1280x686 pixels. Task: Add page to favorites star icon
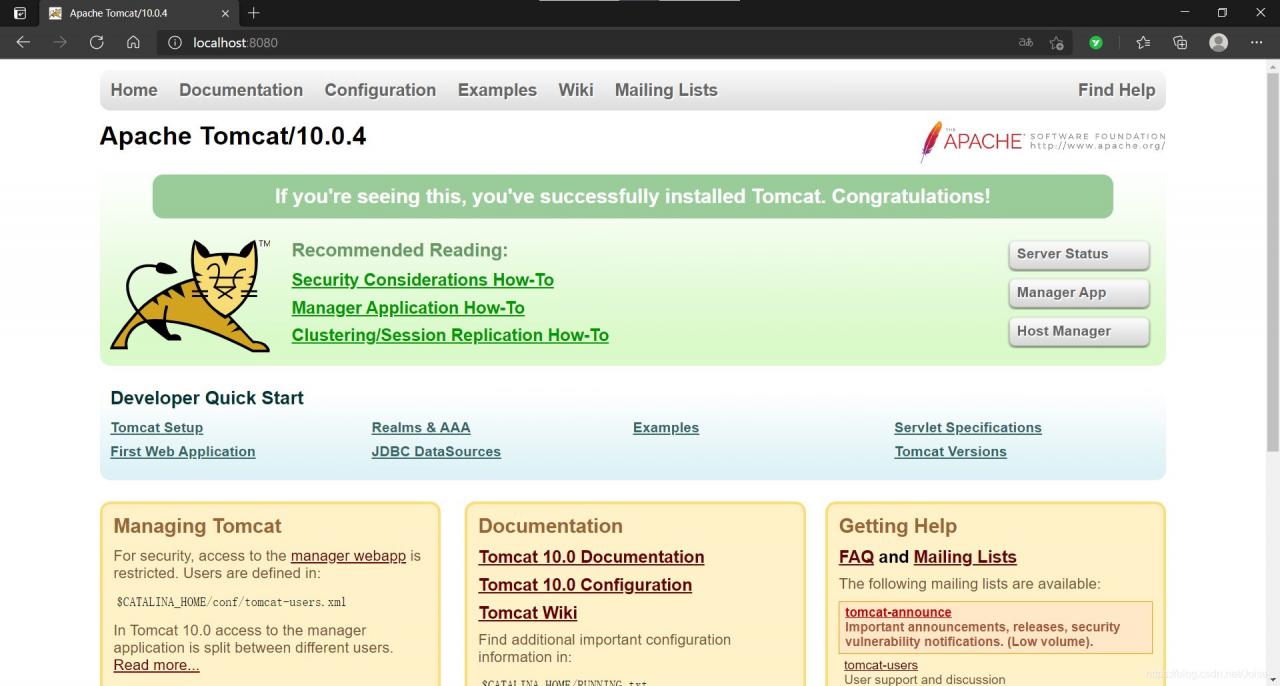[1057, 42]
